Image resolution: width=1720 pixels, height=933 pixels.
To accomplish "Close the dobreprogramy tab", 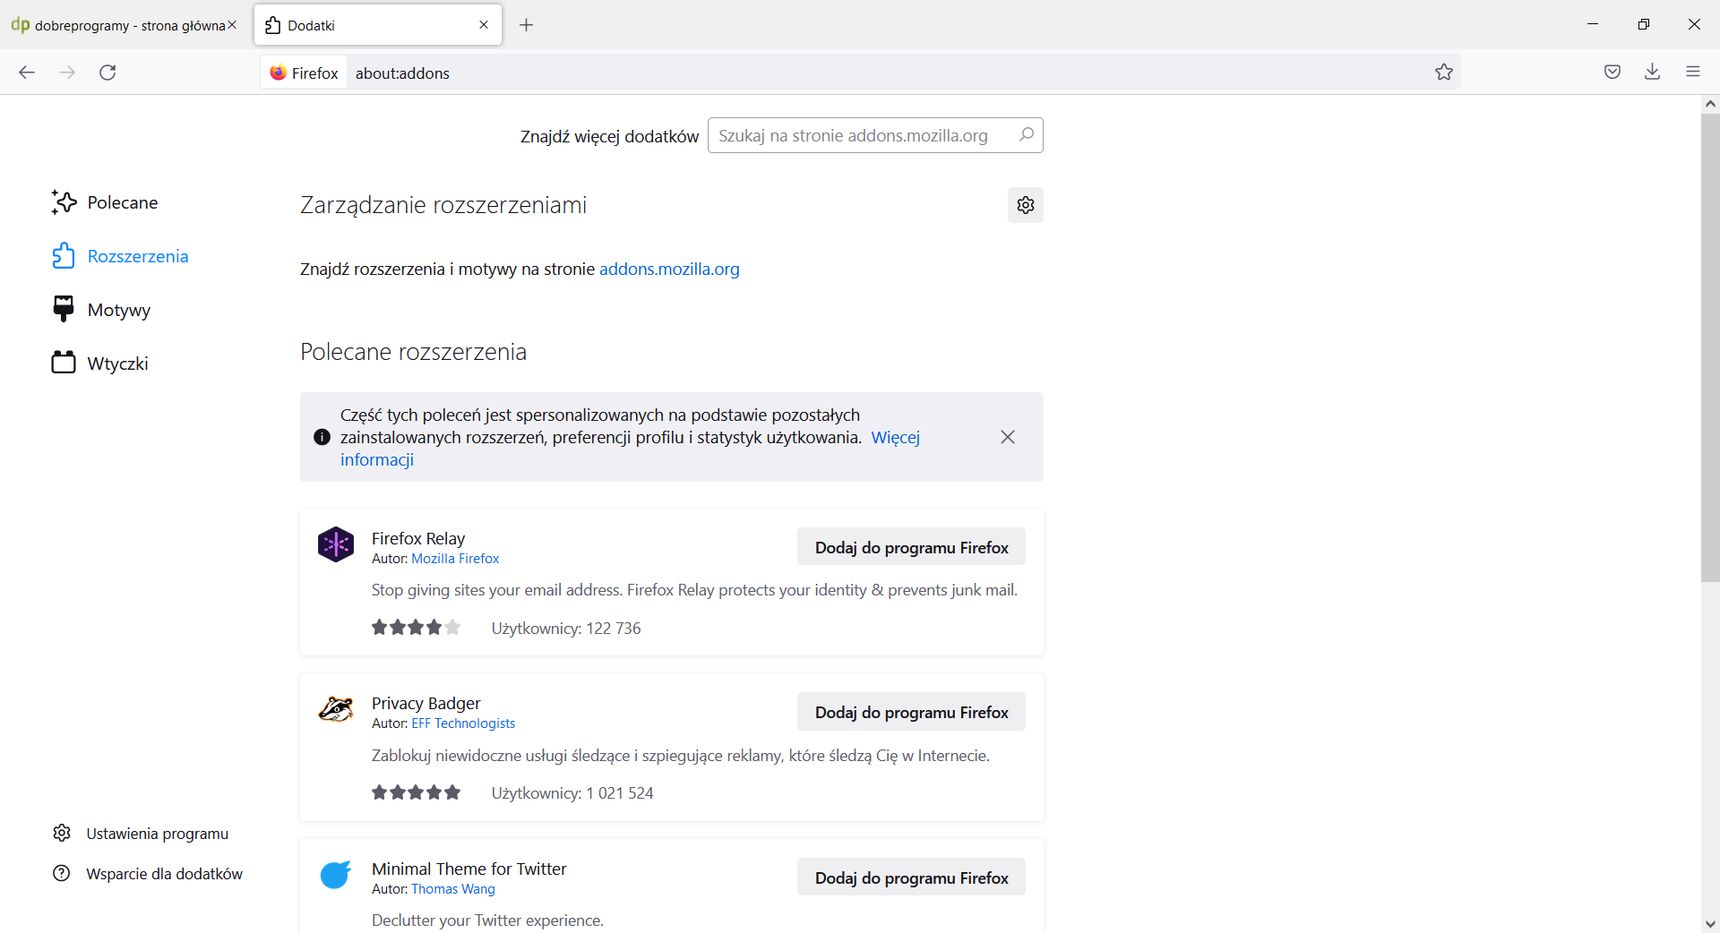I will pyautogui.click(x=232, y=25).
